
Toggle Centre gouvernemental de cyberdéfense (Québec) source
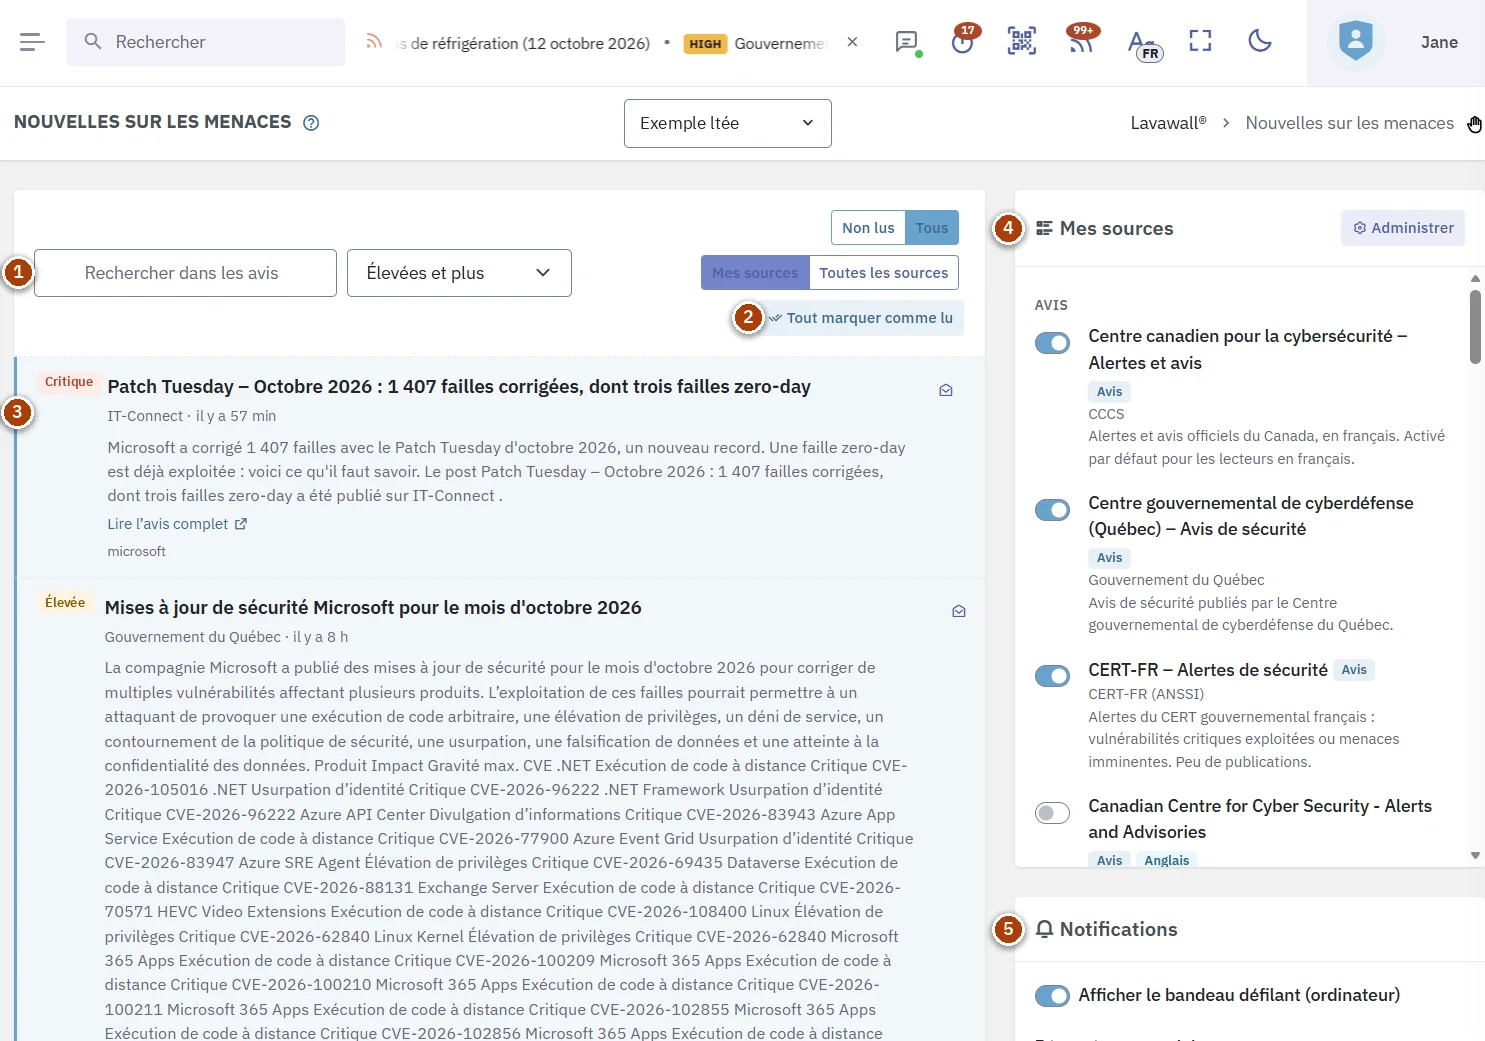pyautogui.click(x=1052, y=510)
